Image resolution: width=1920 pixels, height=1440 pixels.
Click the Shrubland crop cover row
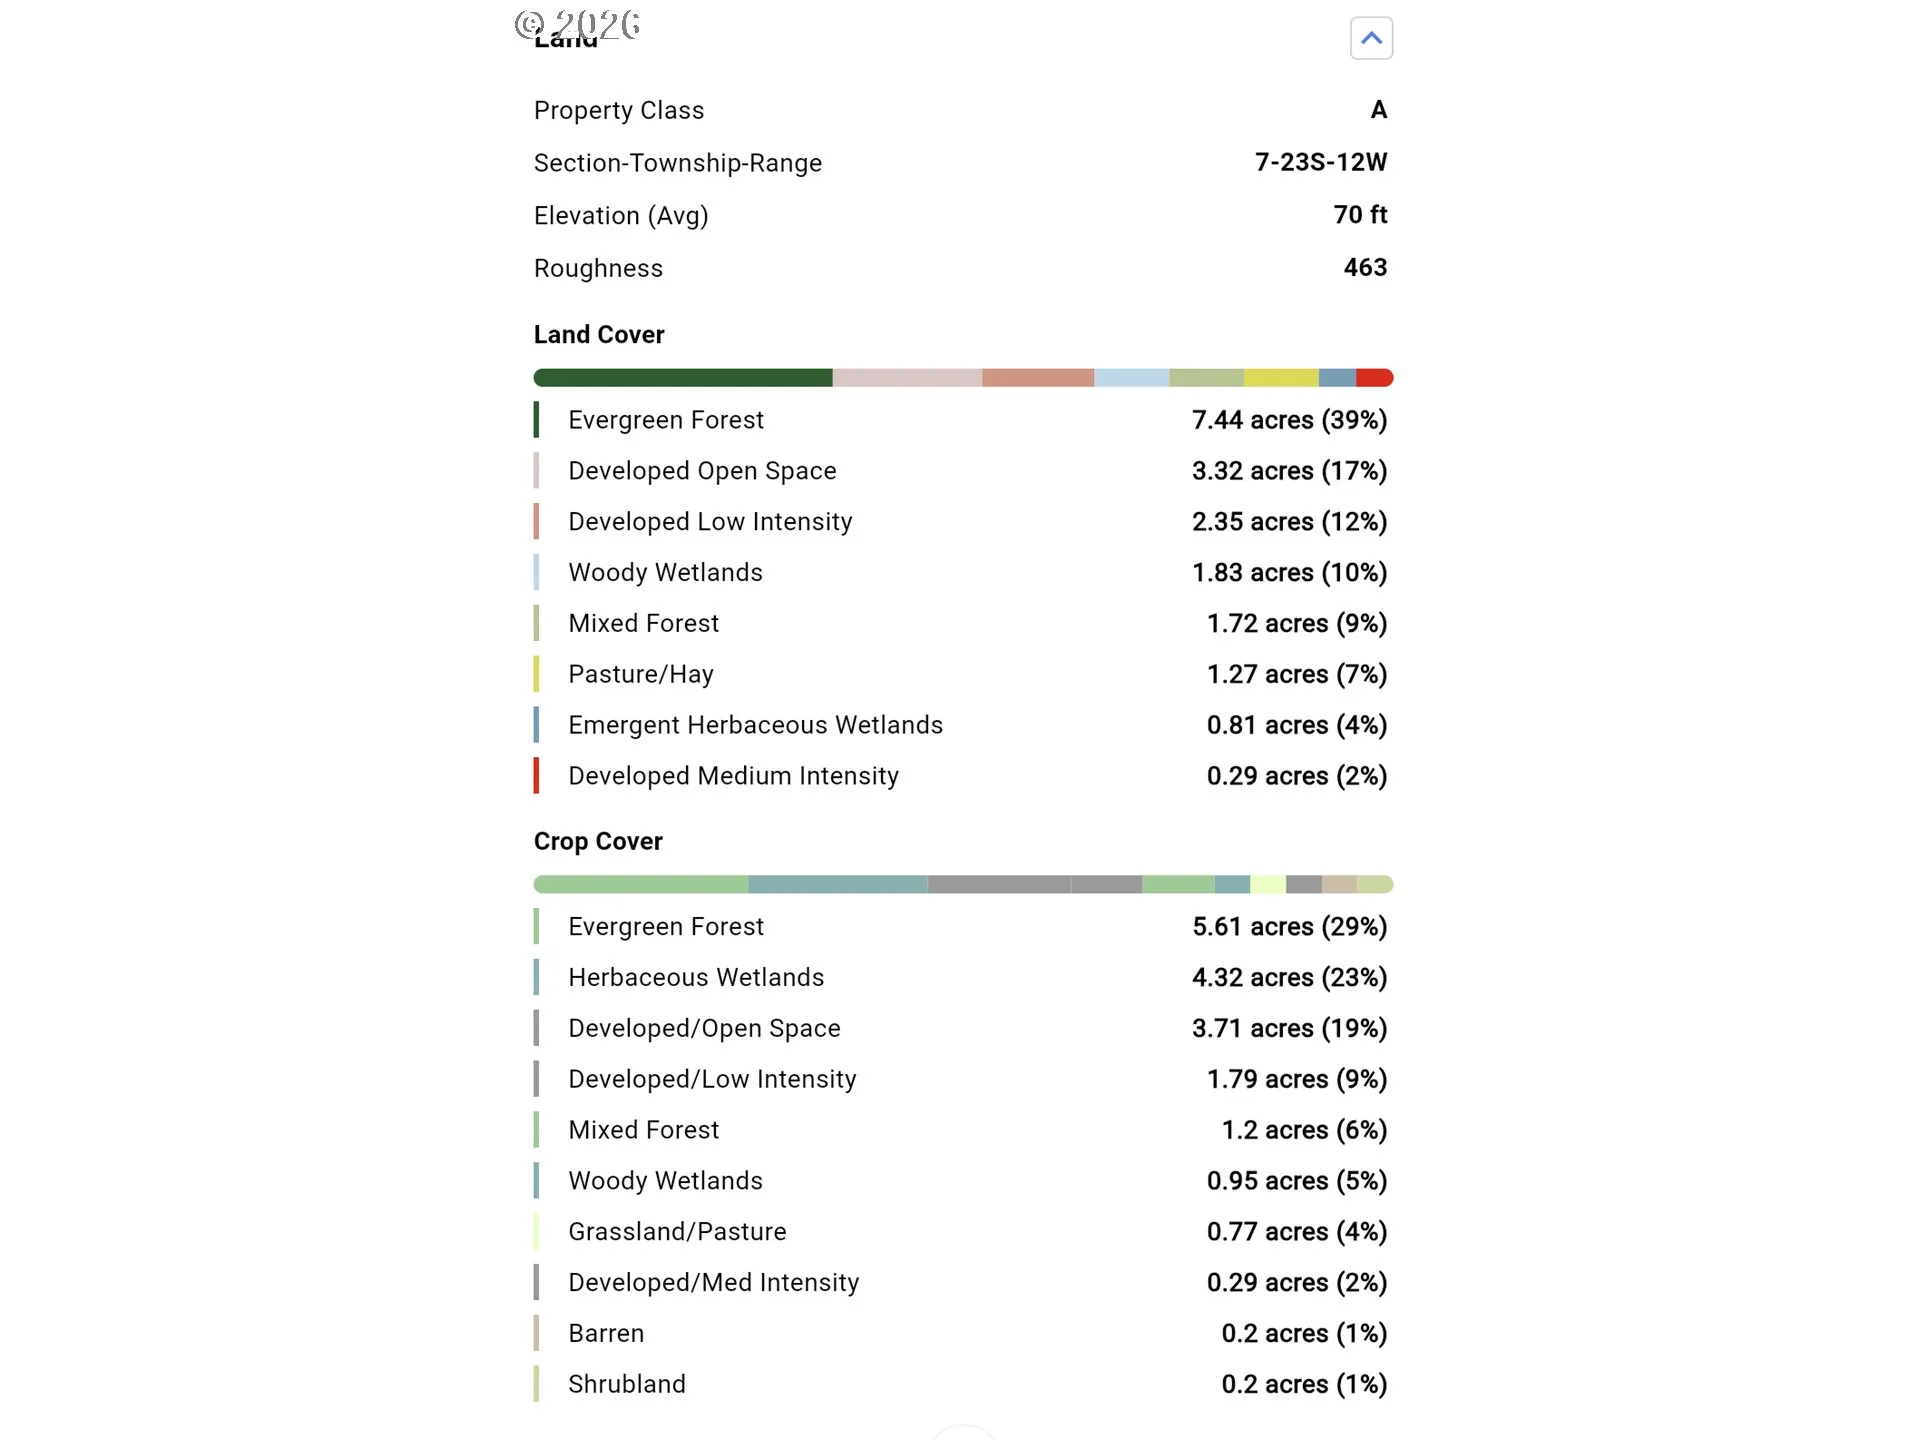(x=961, y=1385)
